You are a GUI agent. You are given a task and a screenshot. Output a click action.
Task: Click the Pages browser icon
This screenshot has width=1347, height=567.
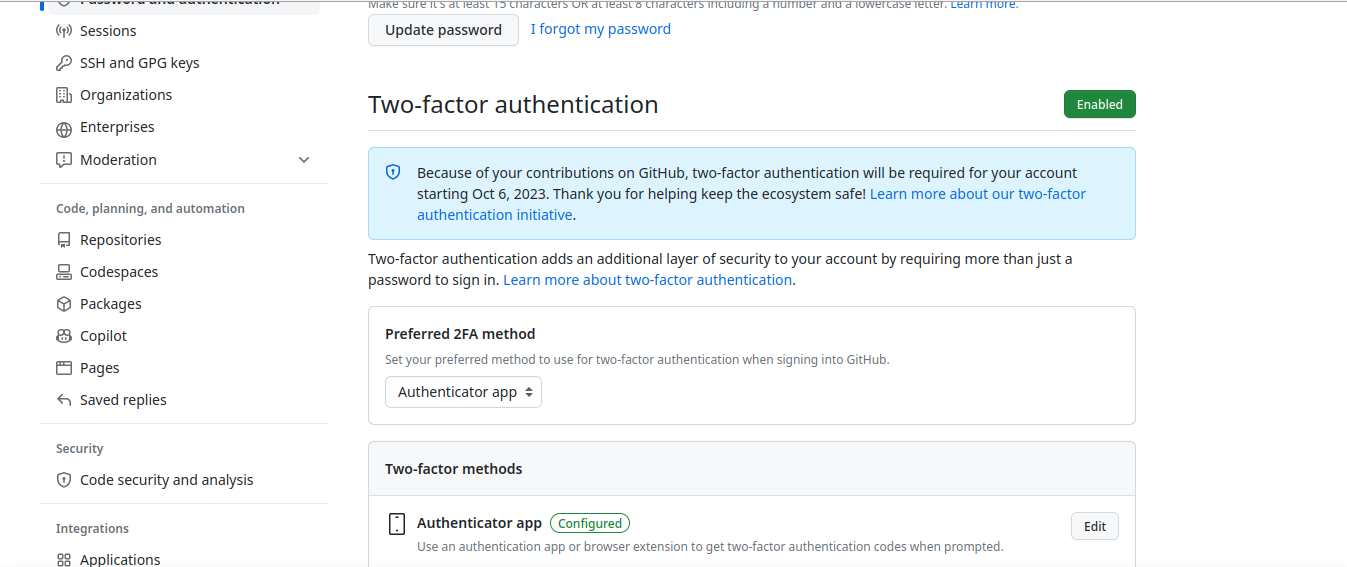click(x=64, y=368)
